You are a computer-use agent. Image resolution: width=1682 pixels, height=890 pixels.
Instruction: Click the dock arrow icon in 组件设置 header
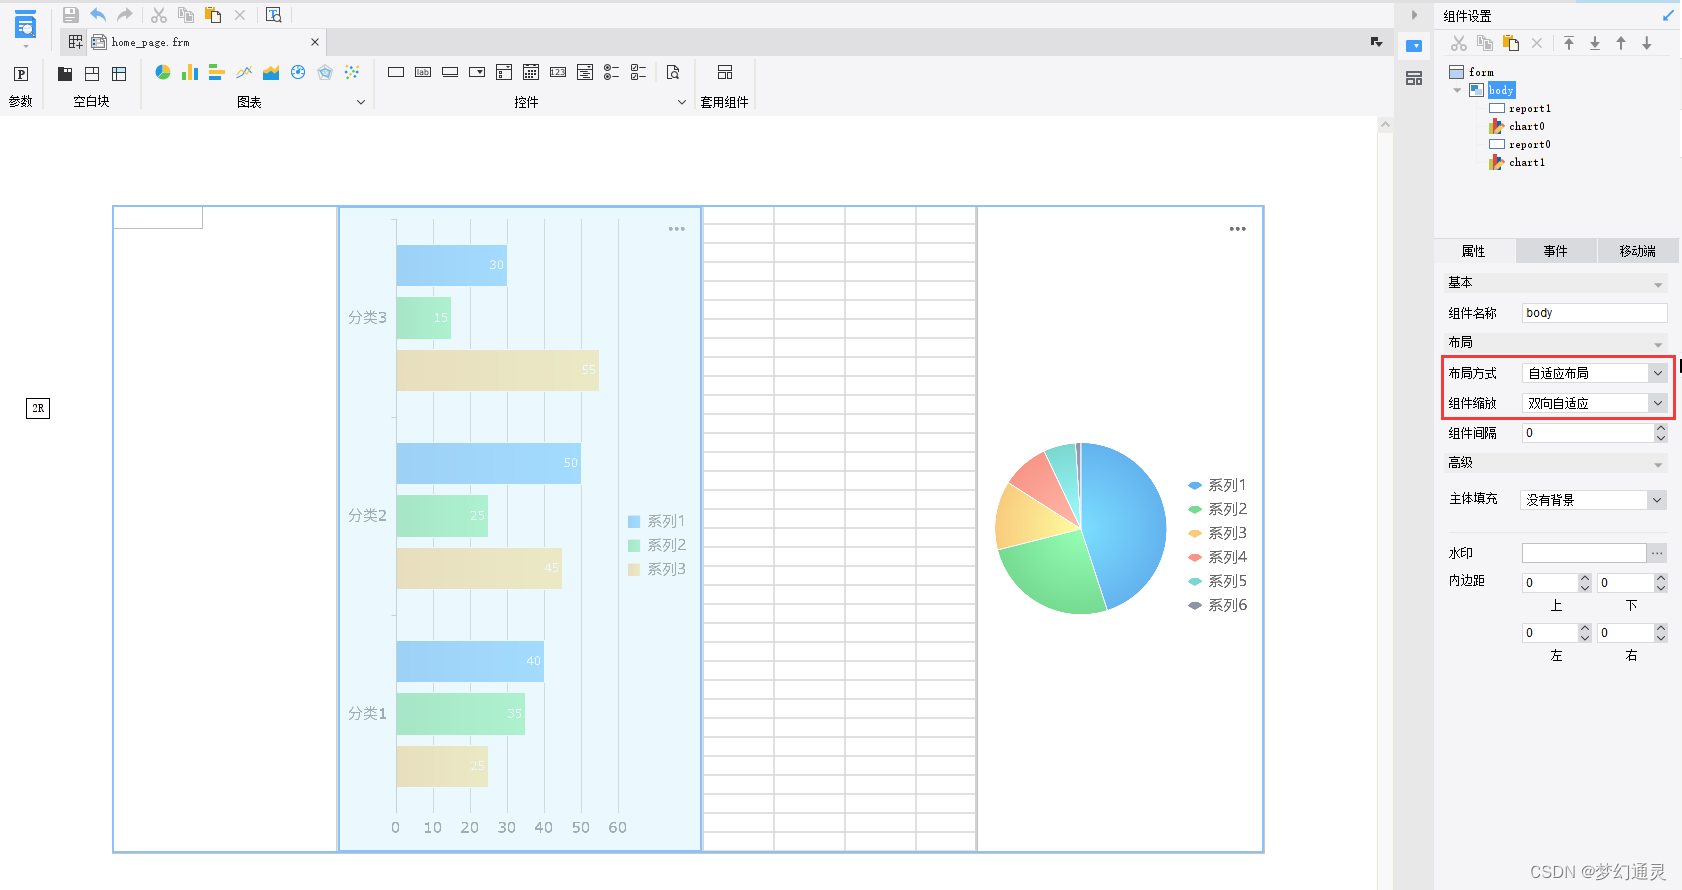point(1668,15)
